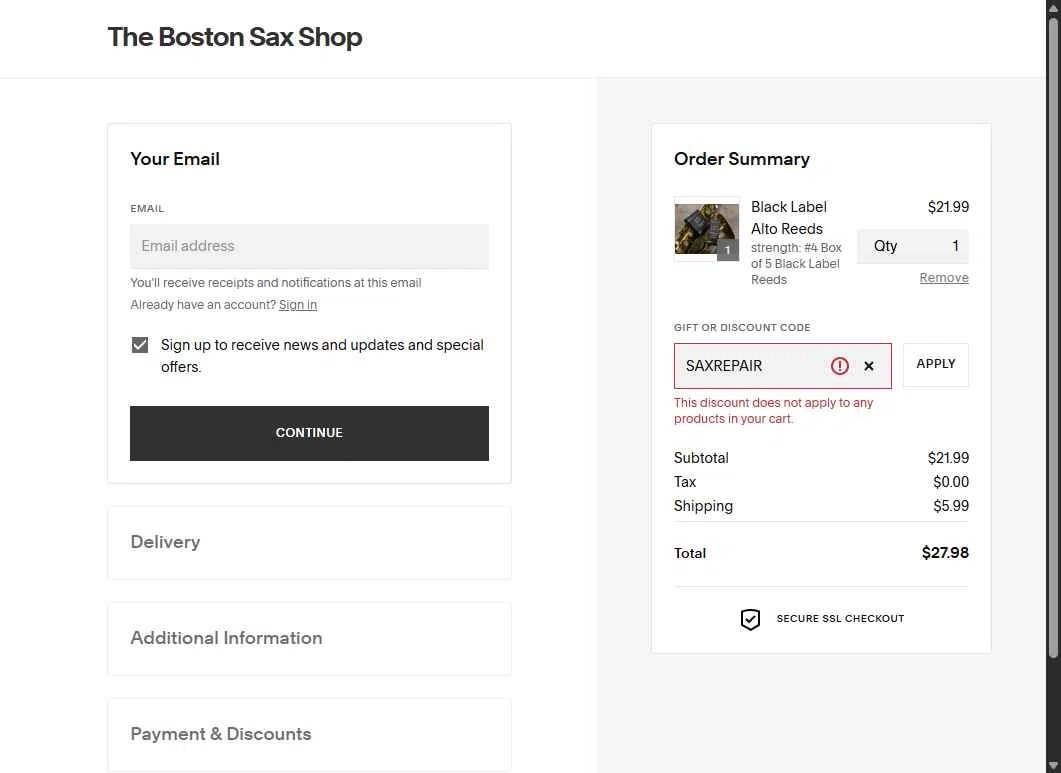1061x773 pixels.
Task: Click the Order Summary heading
Action: (x=742, y=159)
